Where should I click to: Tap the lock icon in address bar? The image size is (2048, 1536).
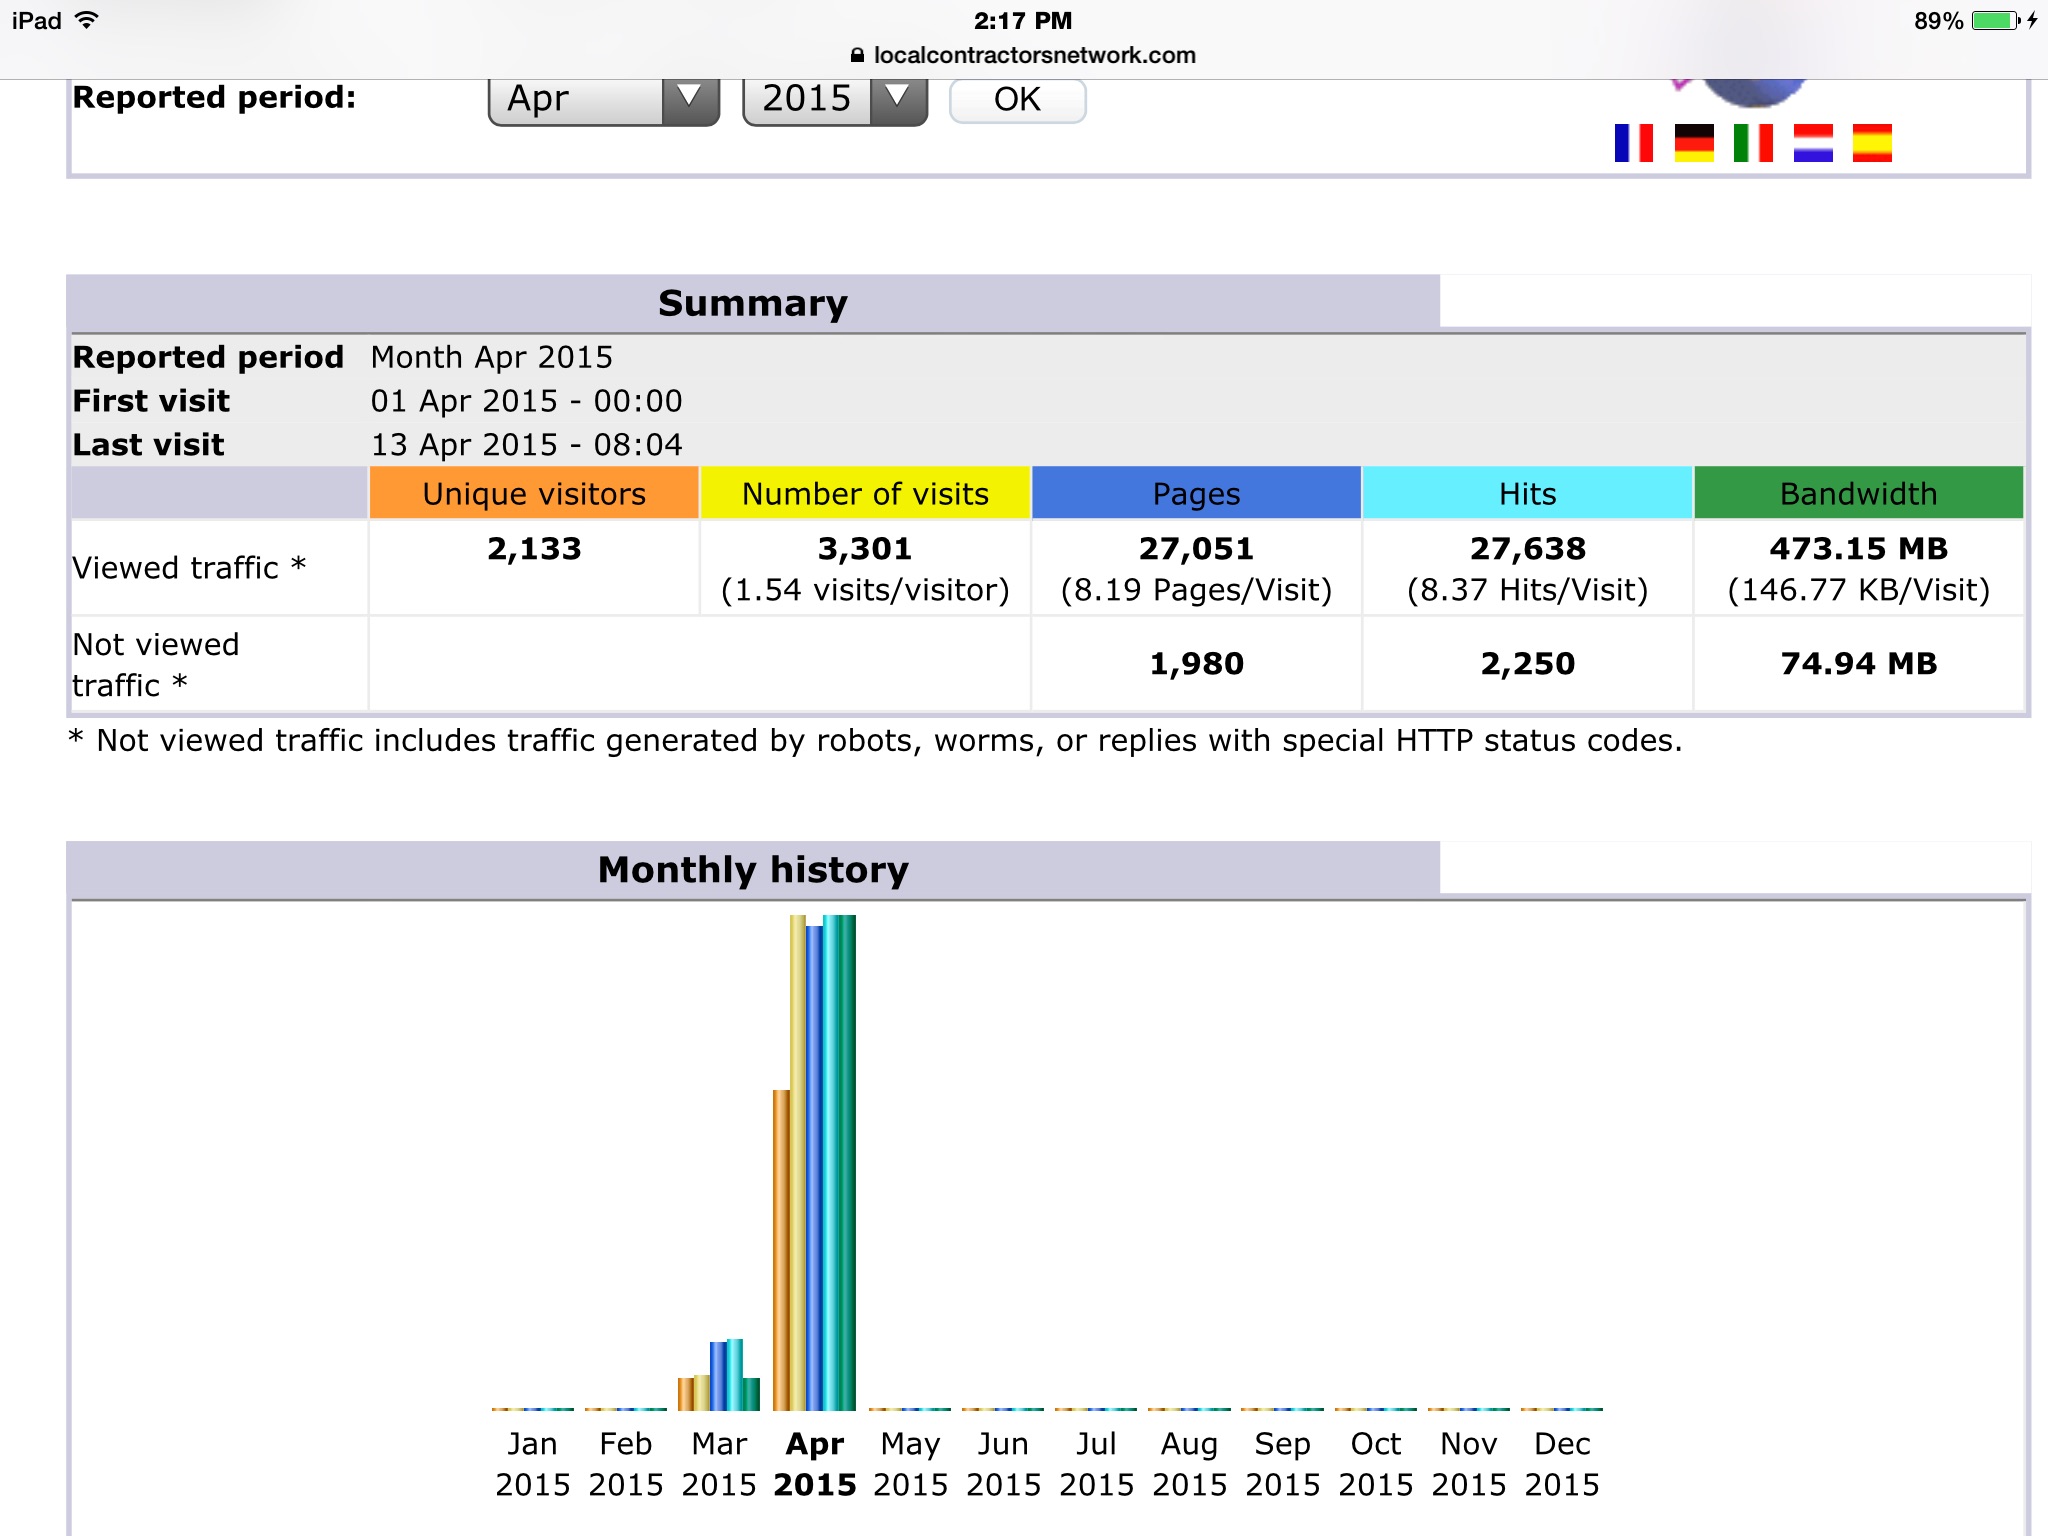pyautogui.click(x=857, y=56)
